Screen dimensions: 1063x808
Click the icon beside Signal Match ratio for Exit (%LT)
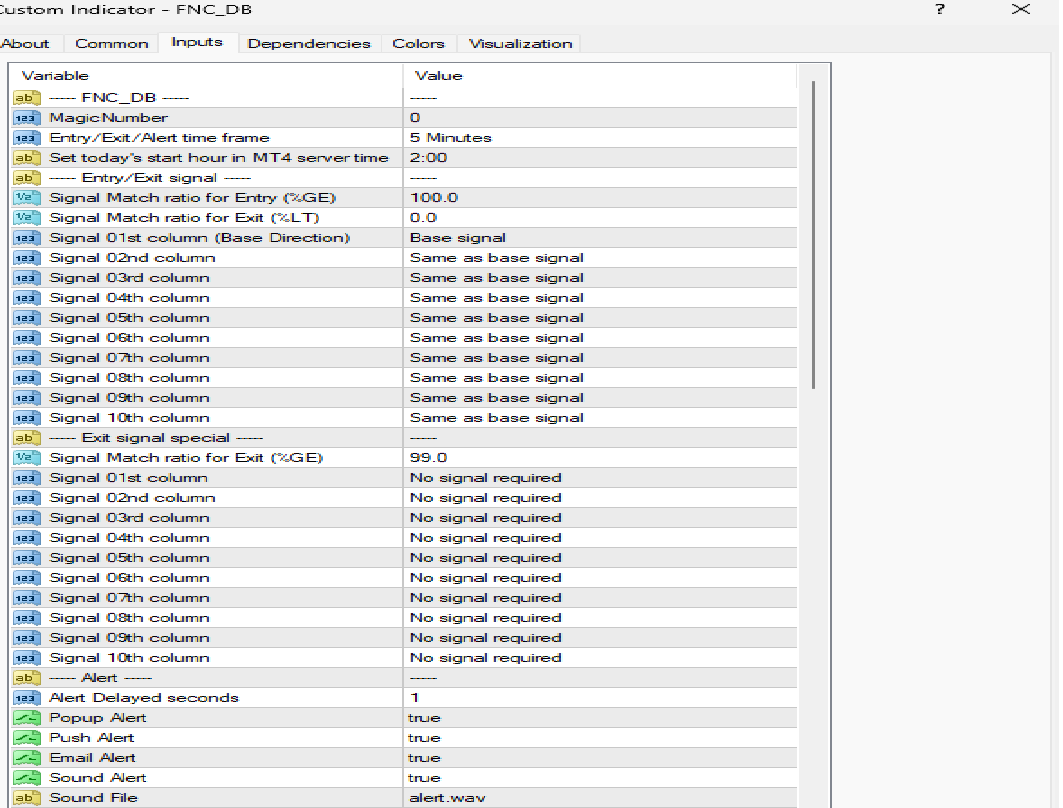pyautogui.click(x=26, y=218)
